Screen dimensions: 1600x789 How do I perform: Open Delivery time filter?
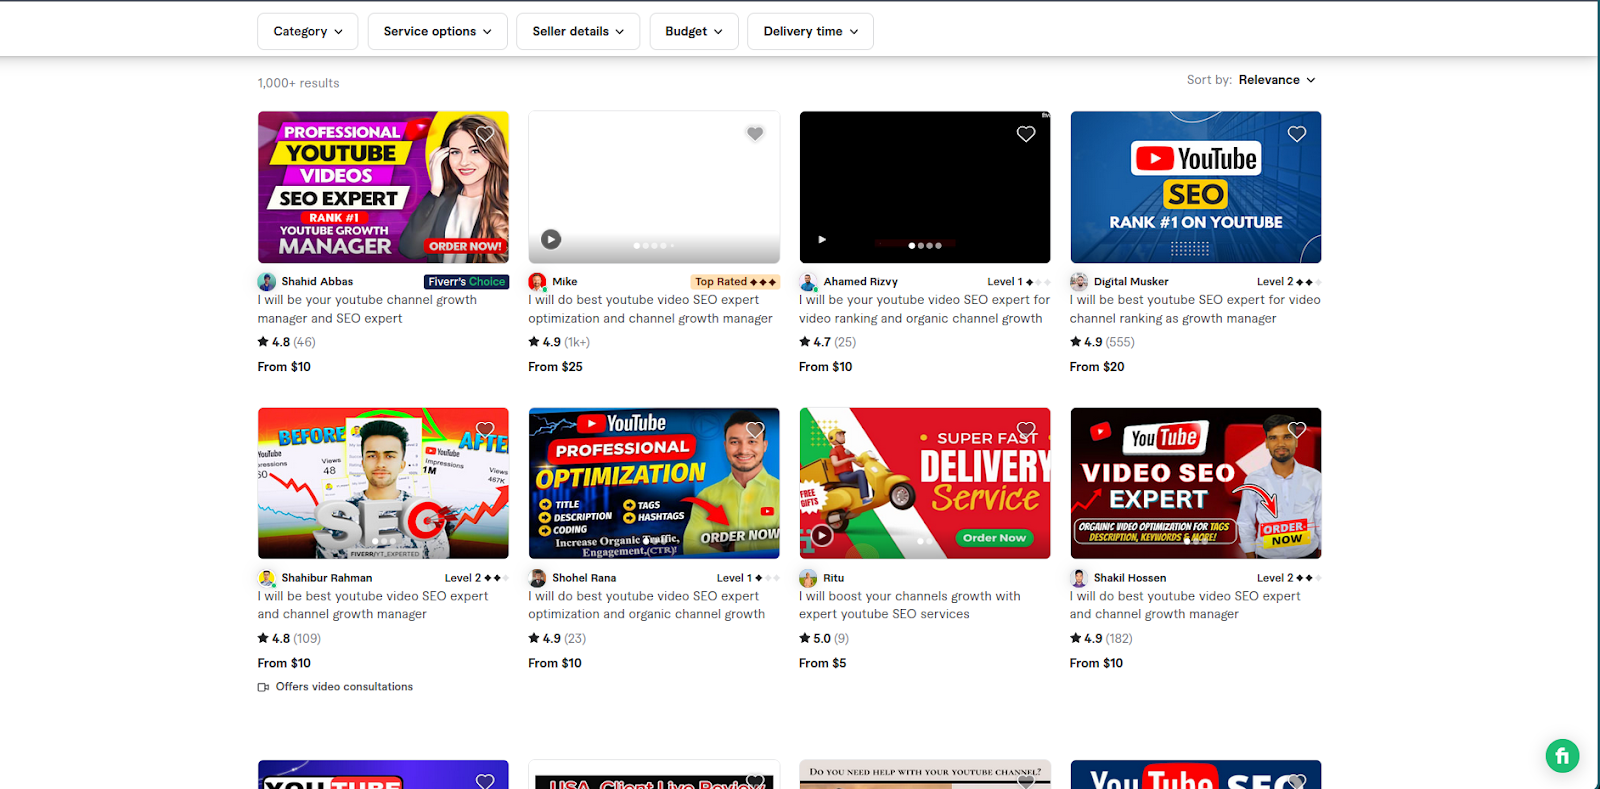click(811, 31)
